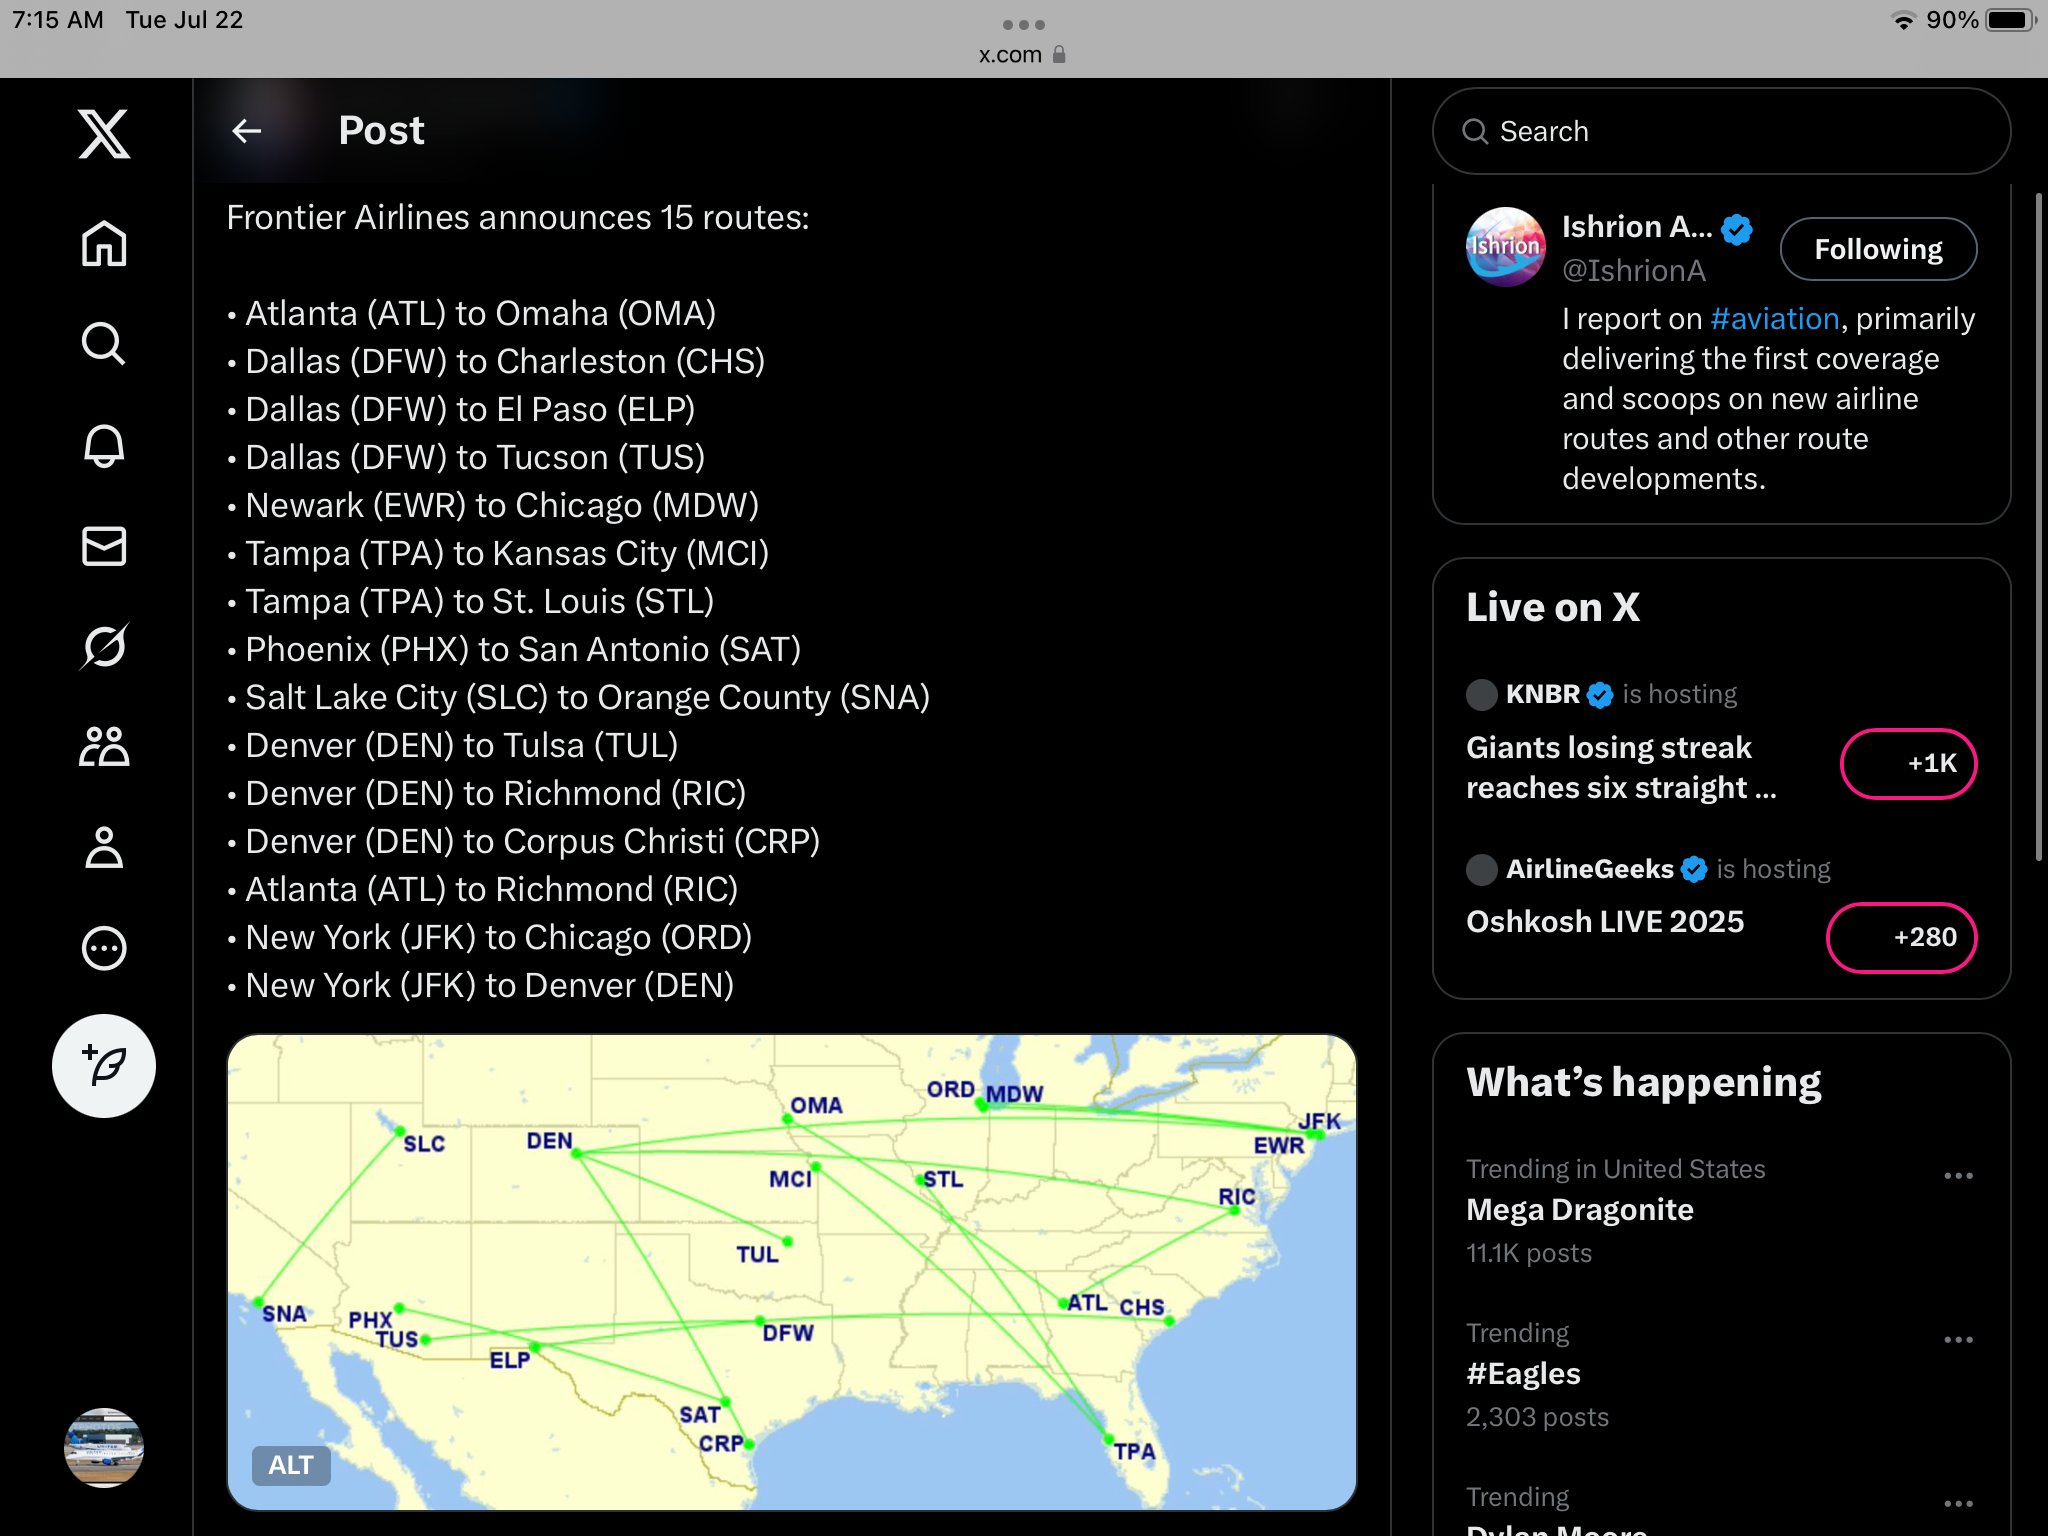
Task: Open the @IshrionA handle link
Action: click(x=1634, y=270)
